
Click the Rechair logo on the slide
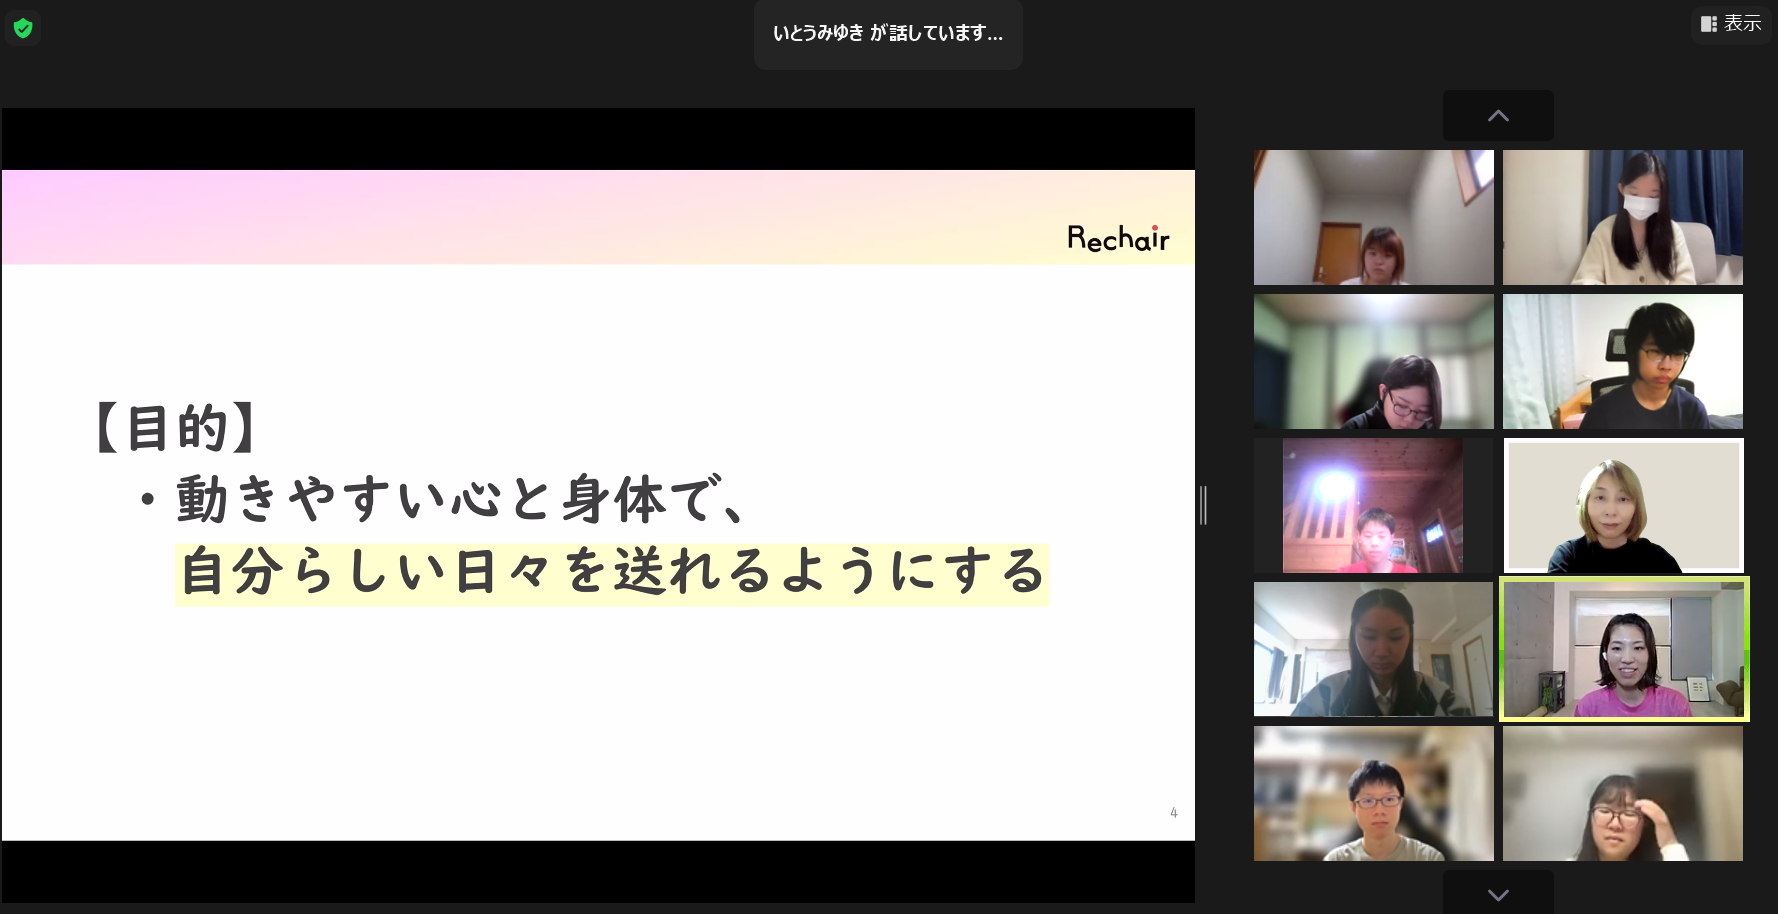coord(1118,238)
